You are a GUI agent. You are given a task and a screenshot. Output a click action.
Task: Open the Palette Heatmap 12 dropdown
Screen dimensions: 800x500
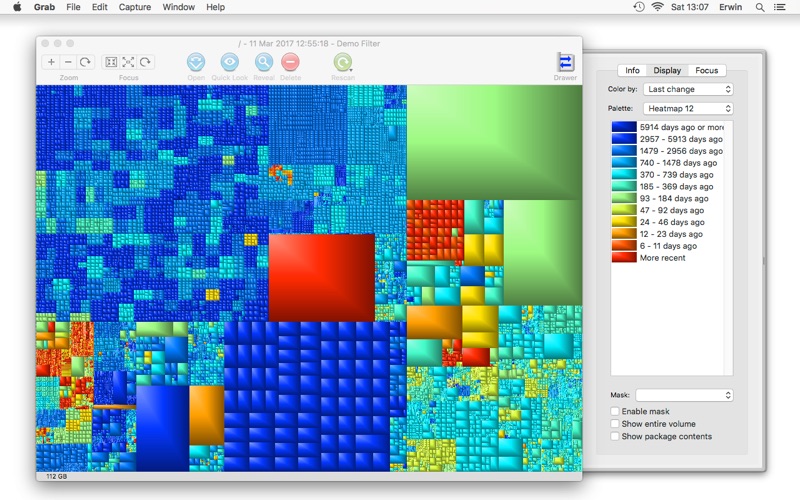[x=688, y=109]
